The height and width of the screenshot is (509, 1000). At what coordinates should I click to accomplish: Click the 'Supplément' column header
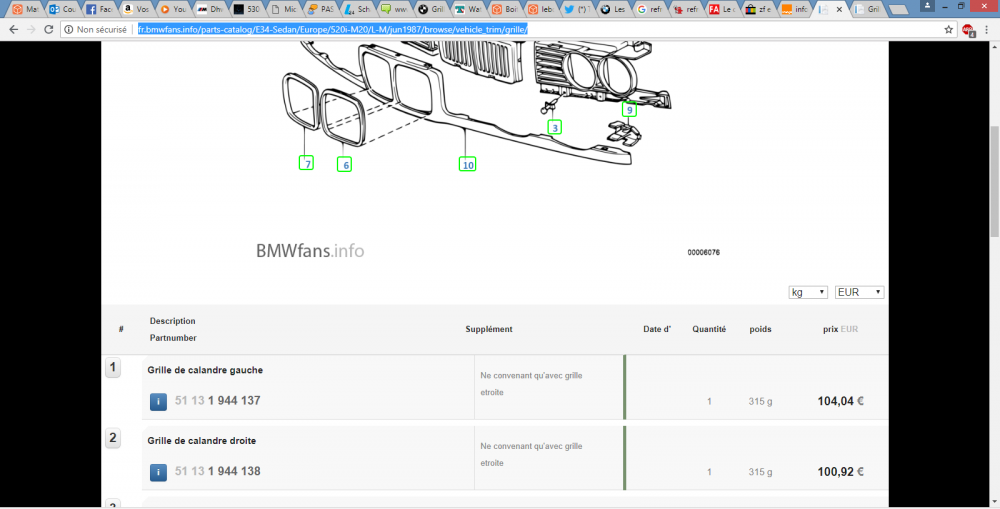pos(489,329)
